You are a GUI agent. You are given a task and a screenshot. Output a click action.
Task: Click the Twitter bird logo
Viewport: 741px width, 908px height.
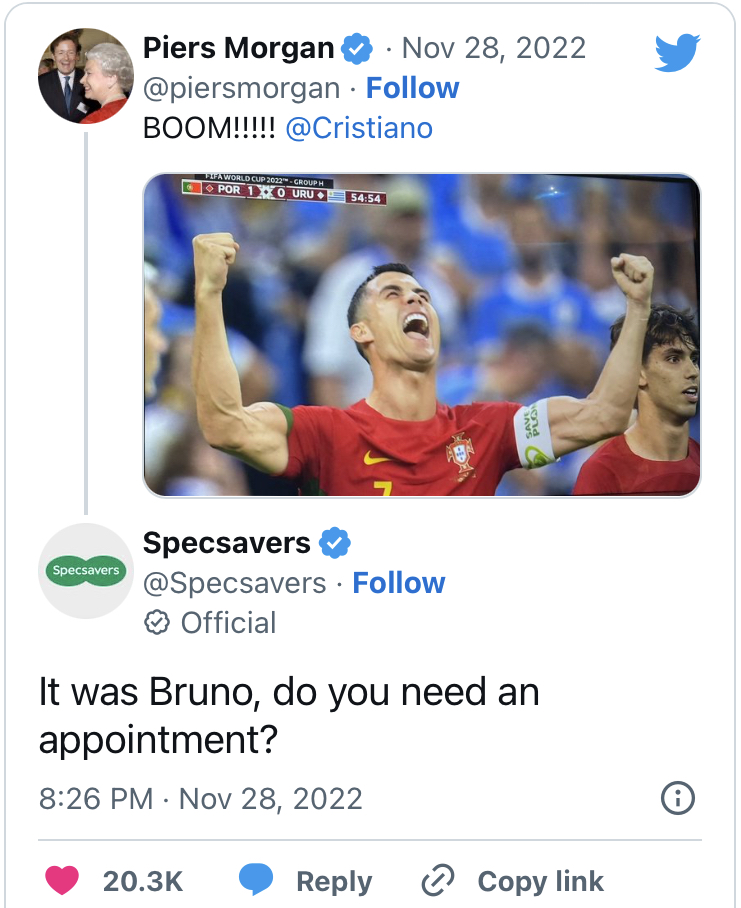[678, 52]
